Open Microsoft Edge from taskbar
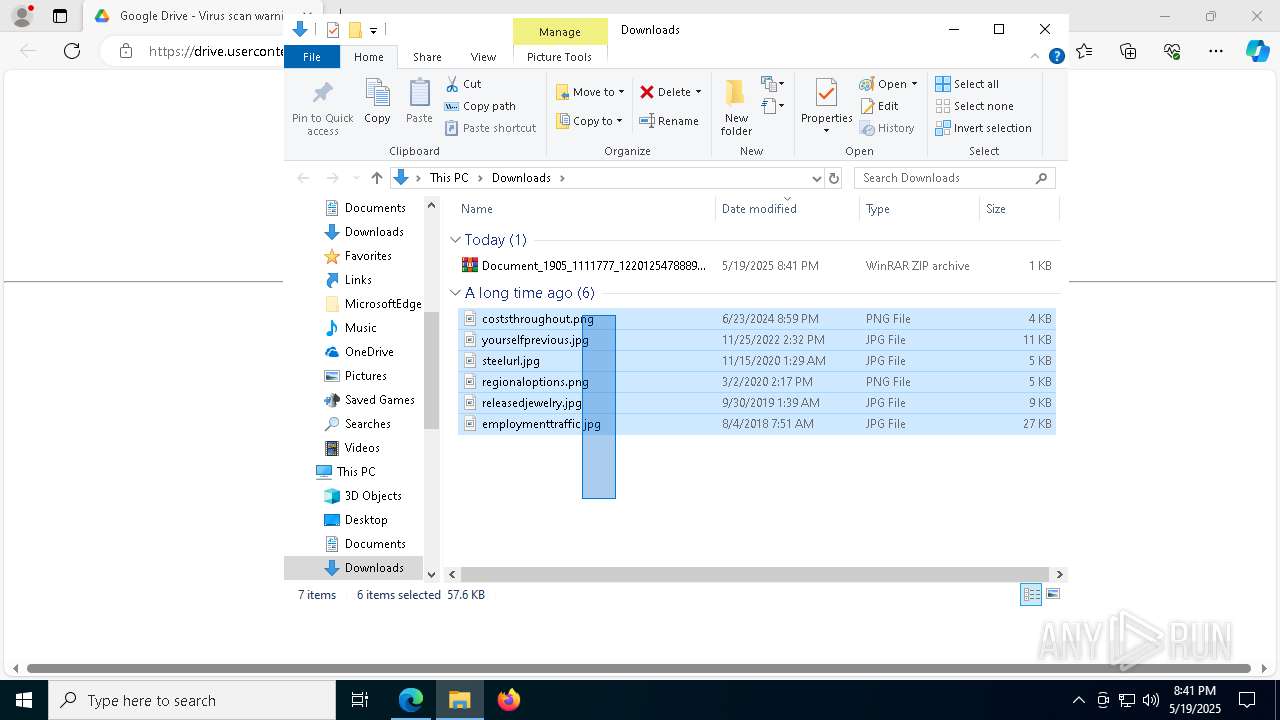Image resolution: width=1280 pixels, height=720 pixels. pos(411,700)
